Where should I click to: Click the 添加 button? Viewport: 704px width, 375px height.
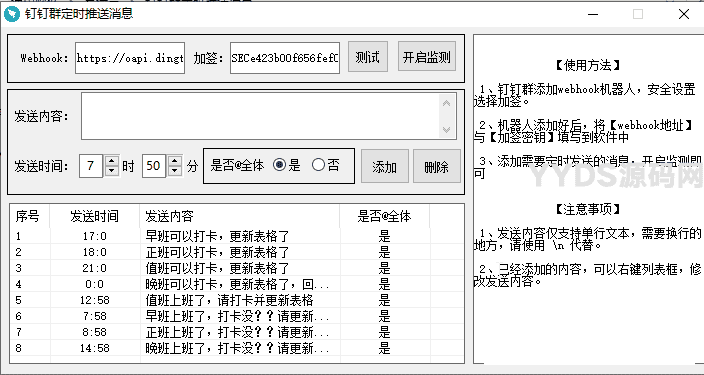tap(385, 167)
